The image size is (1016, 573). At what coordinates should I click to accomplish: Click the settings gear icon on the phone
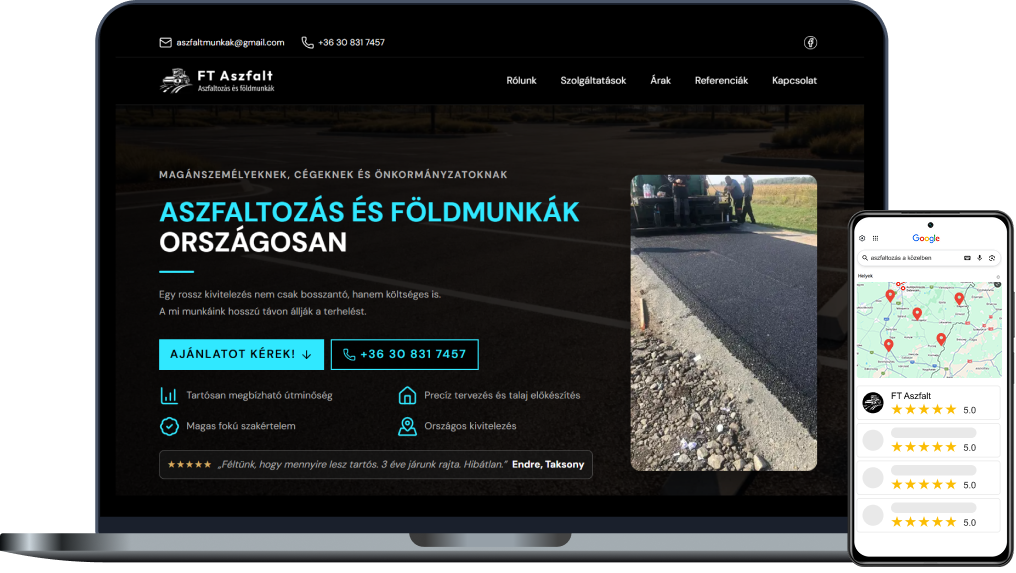click(862, 238)
